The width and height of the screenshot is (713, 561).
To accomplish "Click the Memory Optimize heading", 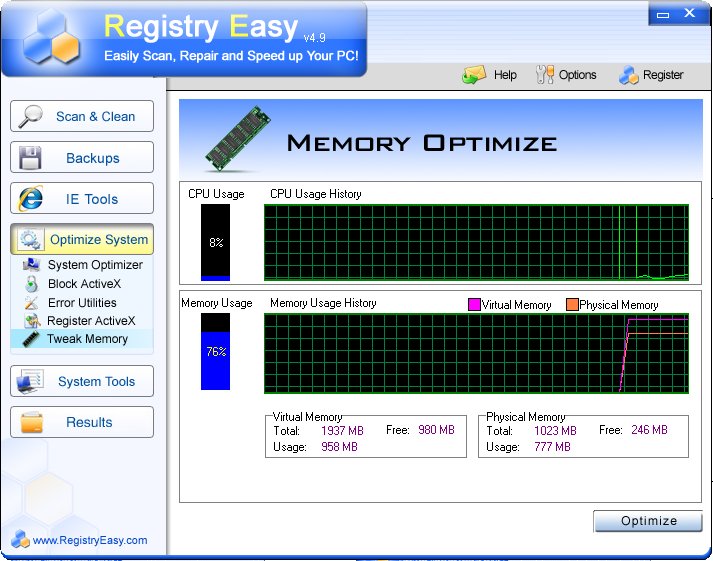I will pos(422,143).
